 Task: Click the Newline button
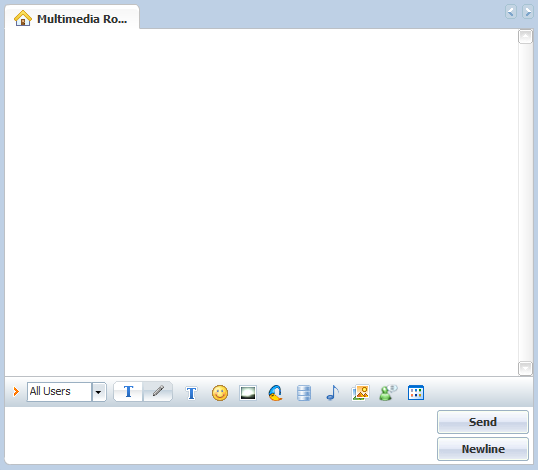[483, 449]
